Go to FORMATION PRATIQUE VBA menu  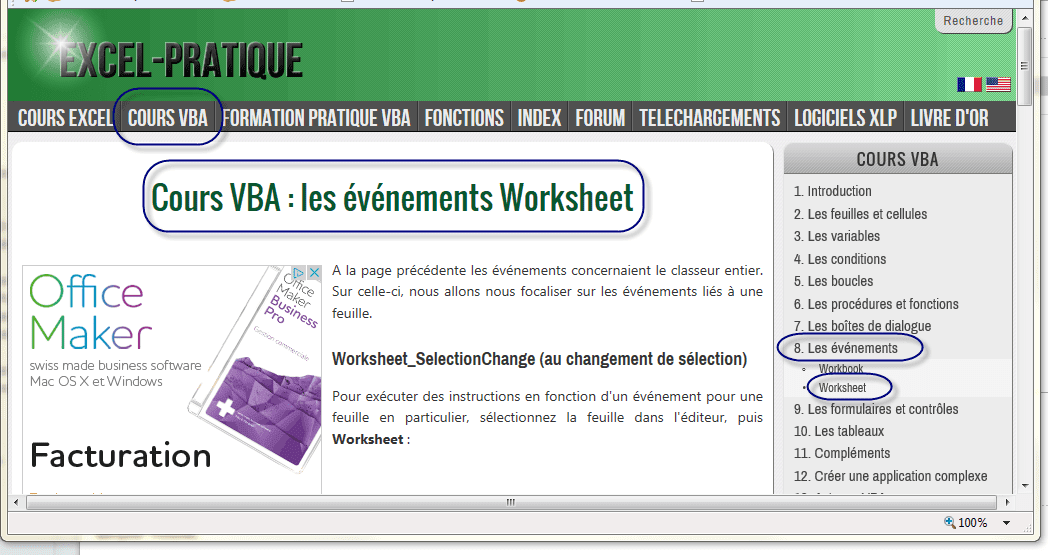coord(316,118)
